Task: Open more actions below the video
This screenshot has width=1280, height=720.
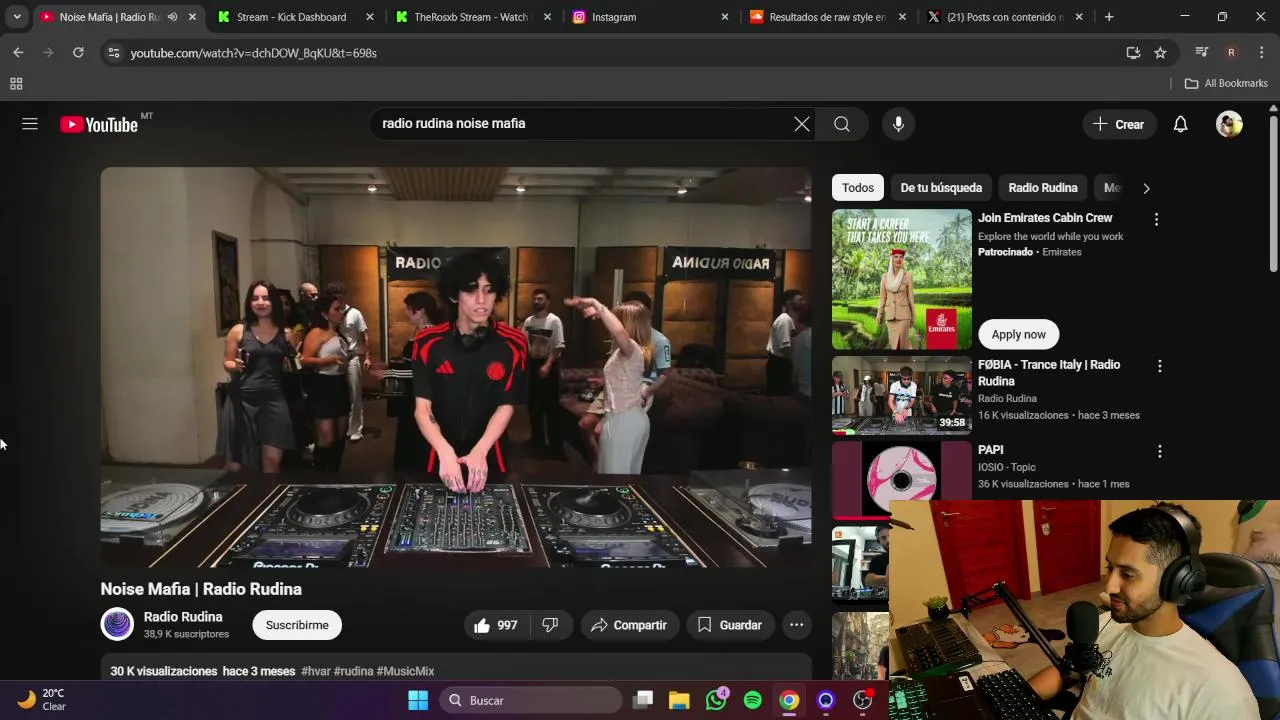Action: click(796, 625)
